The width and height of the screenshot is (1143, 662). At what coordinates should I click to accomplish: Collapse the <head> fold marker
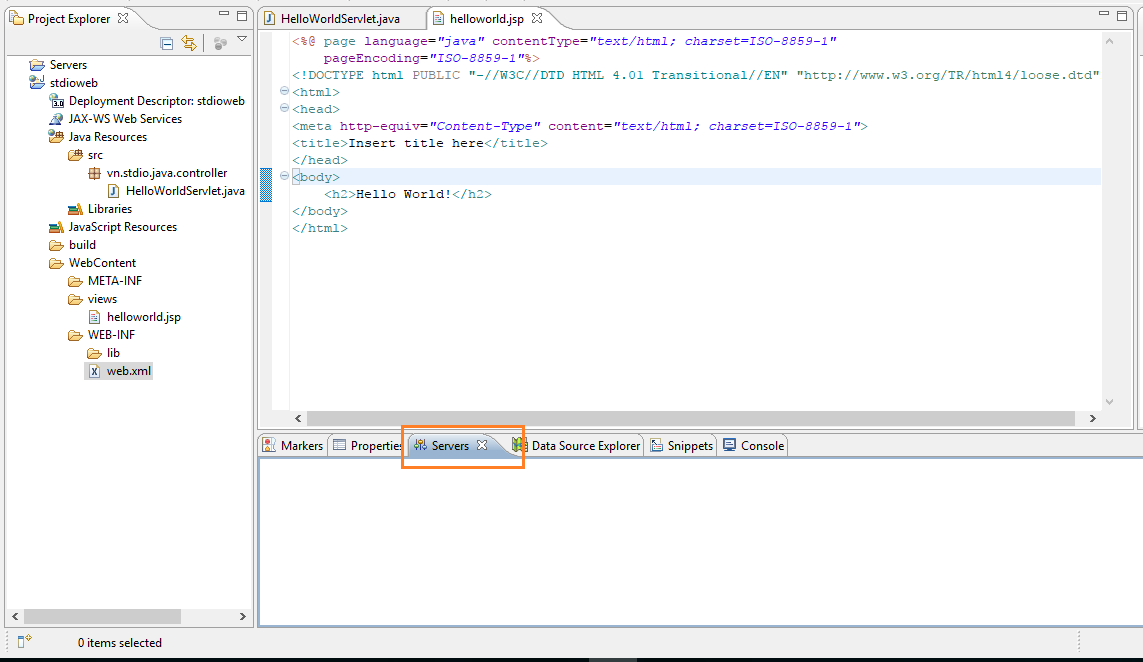point(284,108)
